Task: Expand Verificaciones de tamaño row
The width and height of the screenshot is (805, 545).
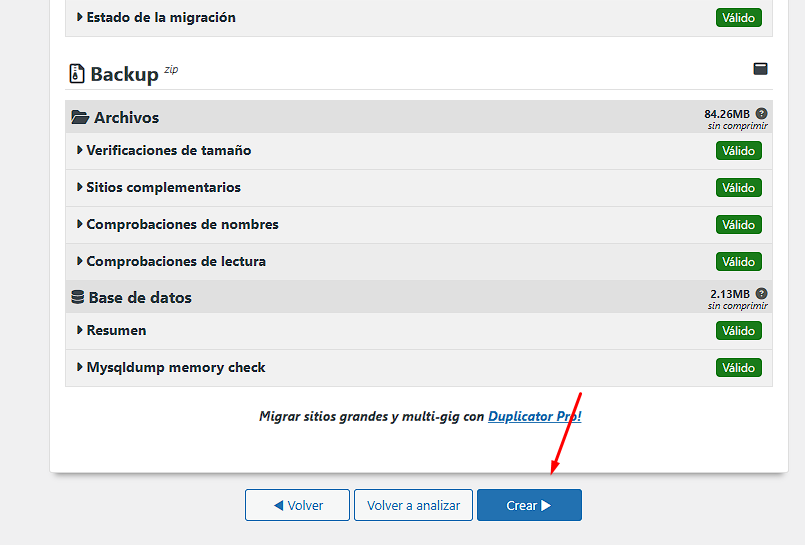Action: coord(168,150)
